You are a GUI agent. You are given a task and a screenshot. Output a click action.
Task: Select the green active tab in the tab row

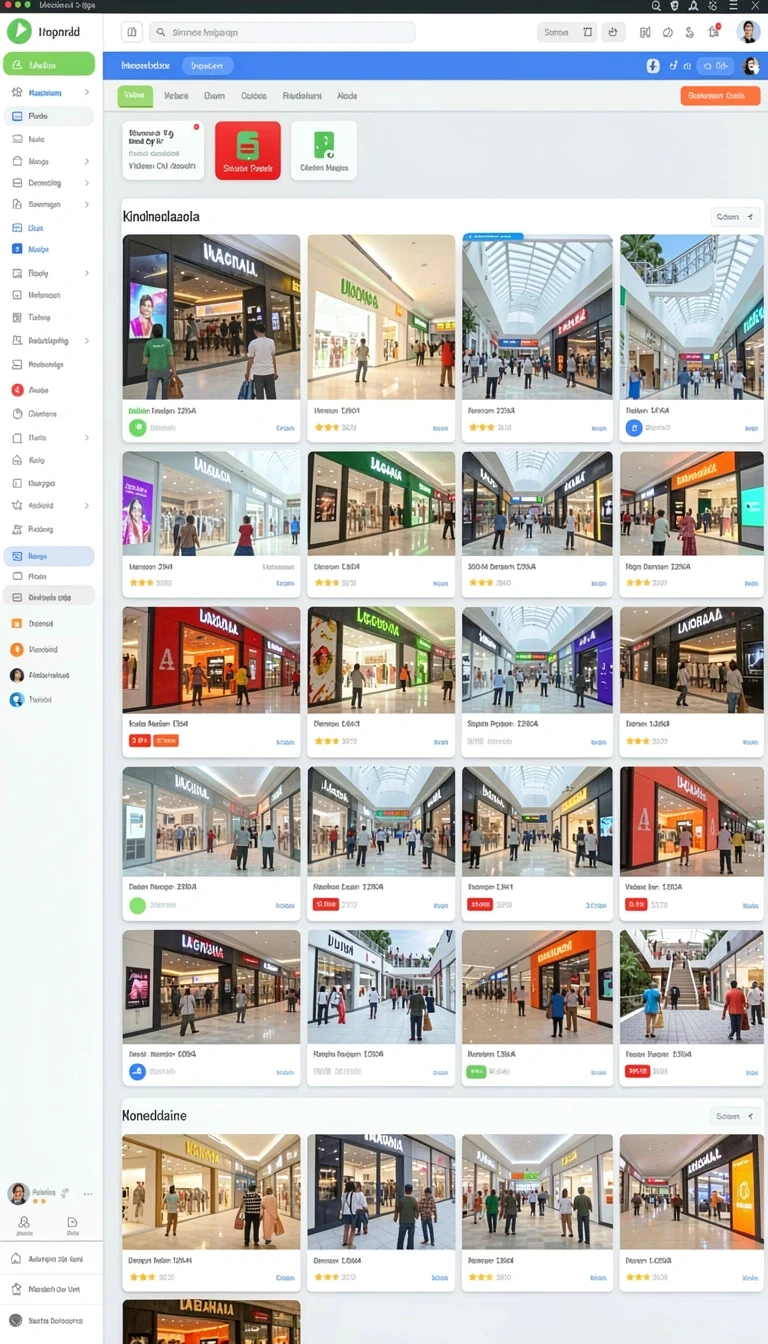[135, 96]
